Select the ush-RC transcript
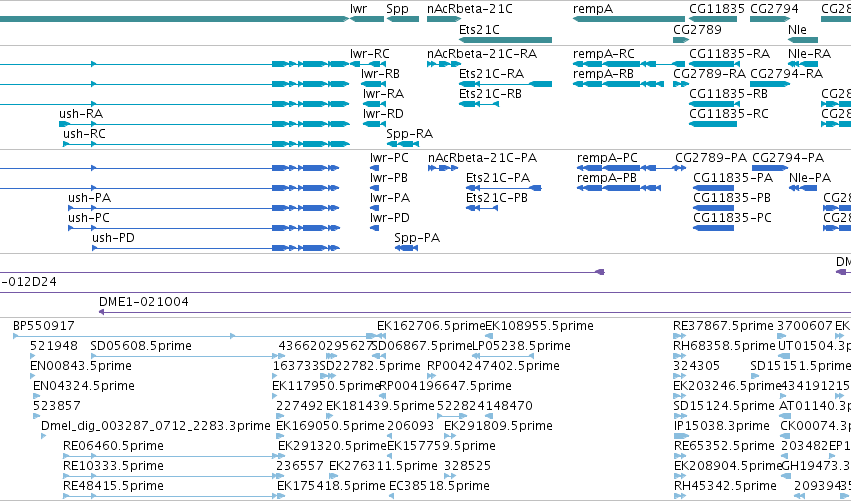This screenshot has width=851, height=501. point(206,144)
